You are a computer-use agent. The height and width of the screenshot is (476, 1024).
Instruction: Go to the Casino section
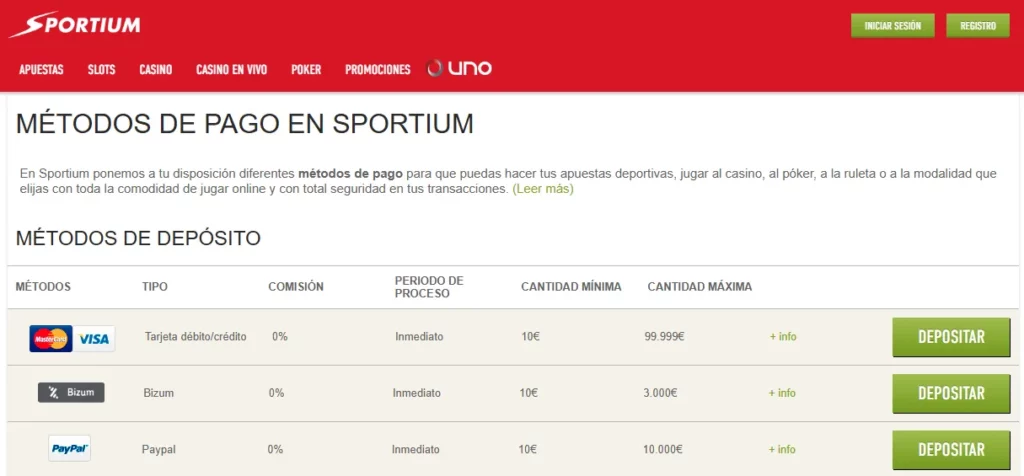155,69
